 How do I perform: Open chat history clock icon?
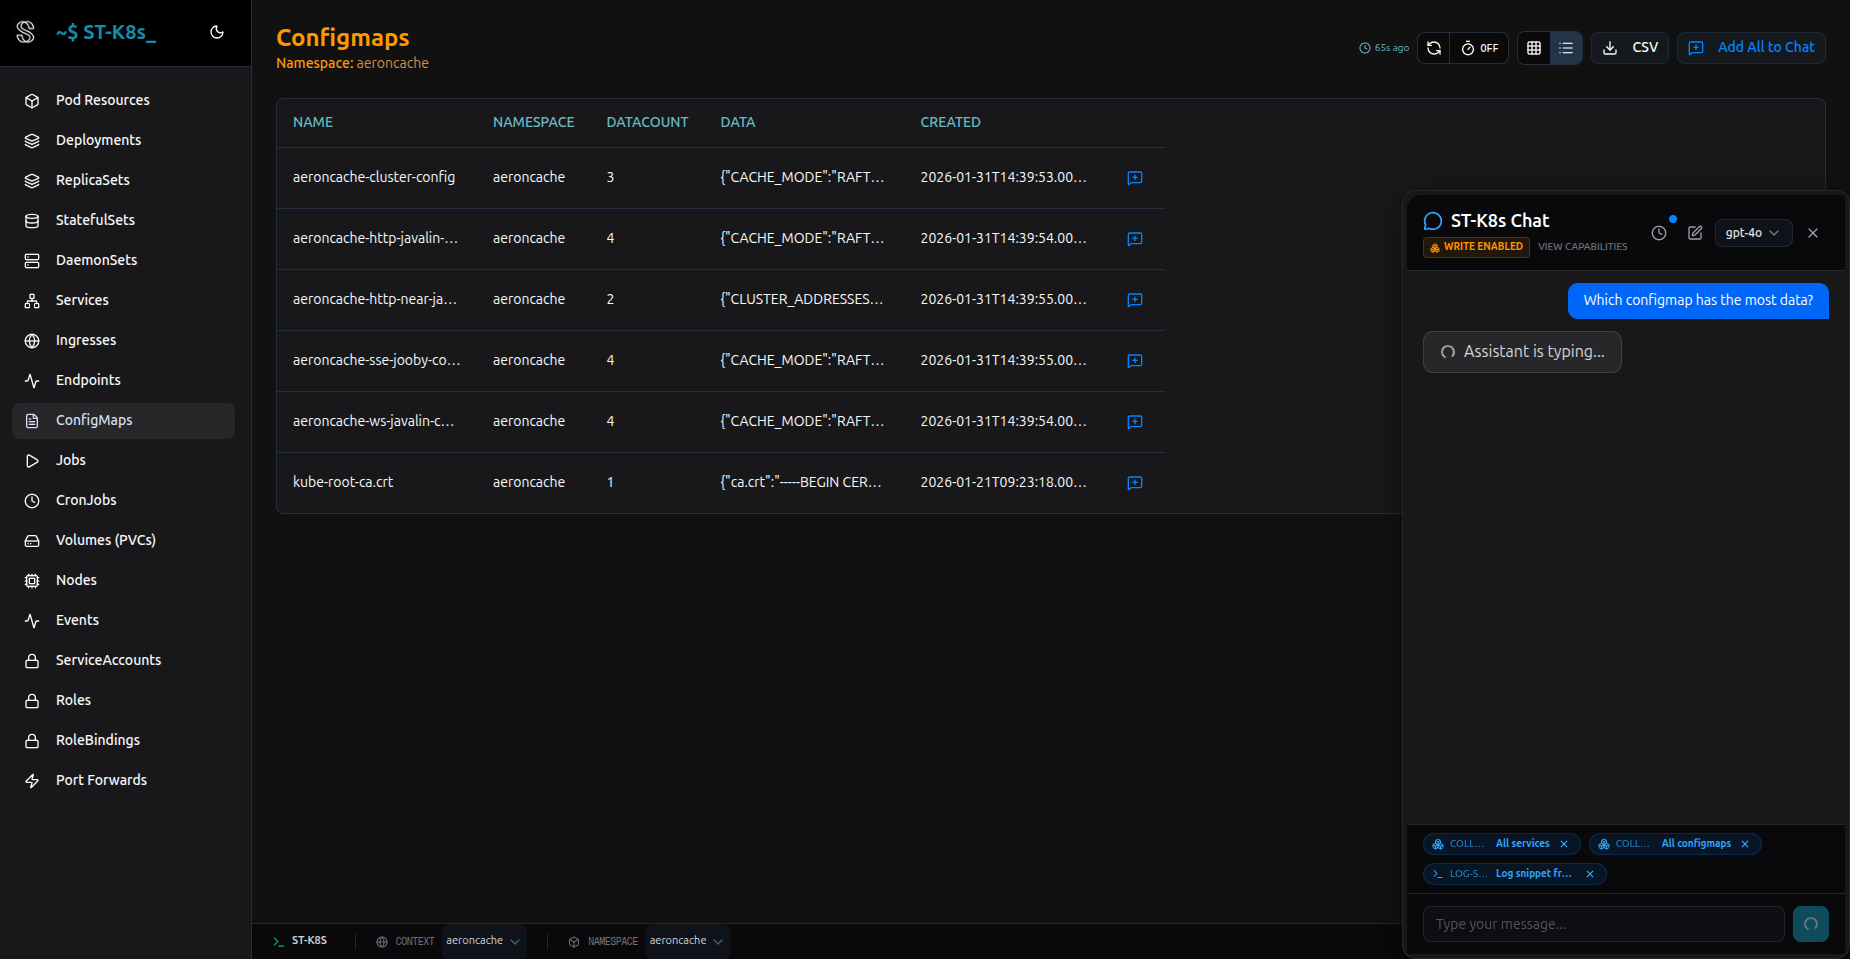click(x=1659, y=233)
